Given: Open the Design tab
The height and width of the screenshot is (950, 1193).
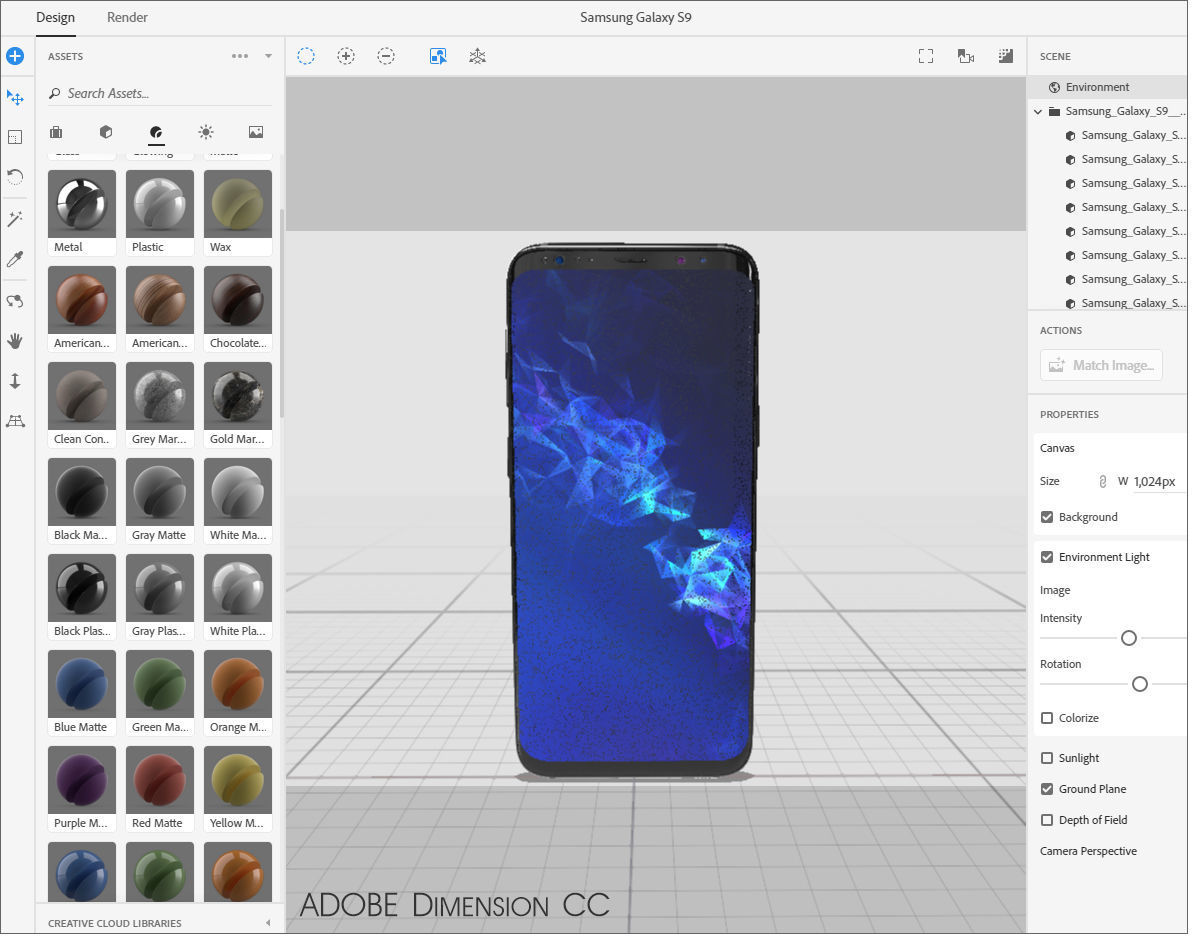Looking at the screenshot, I should 56,17.
